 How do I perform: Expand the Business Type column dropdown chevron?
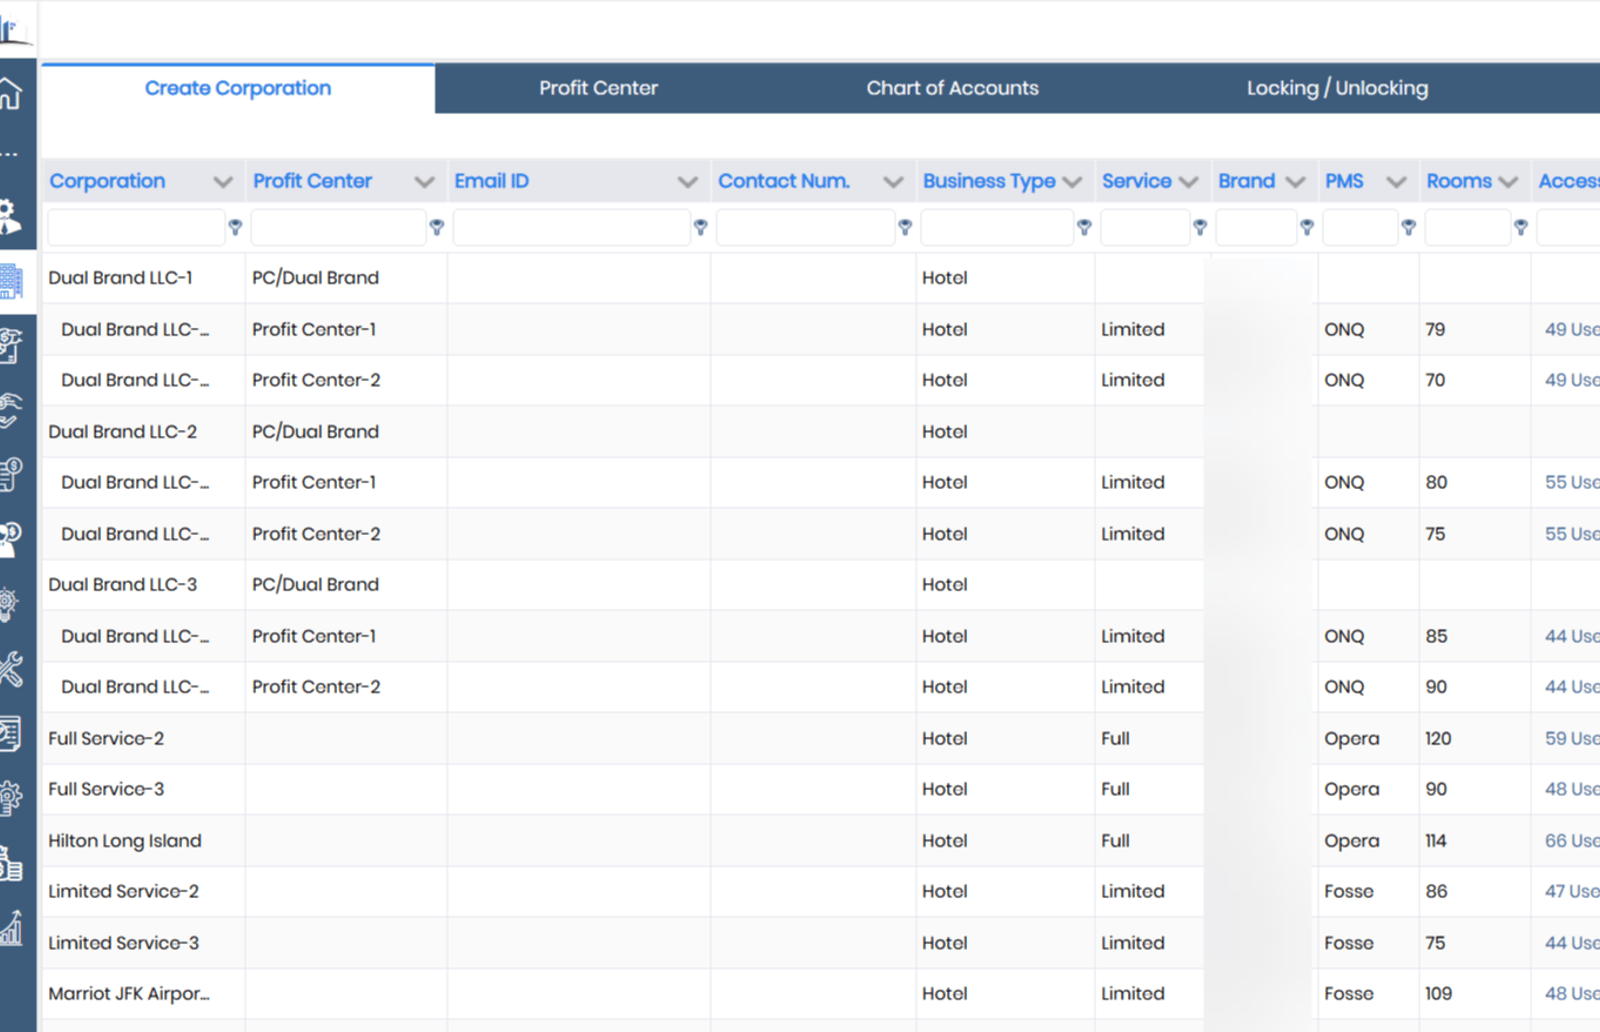point(1073,182)
